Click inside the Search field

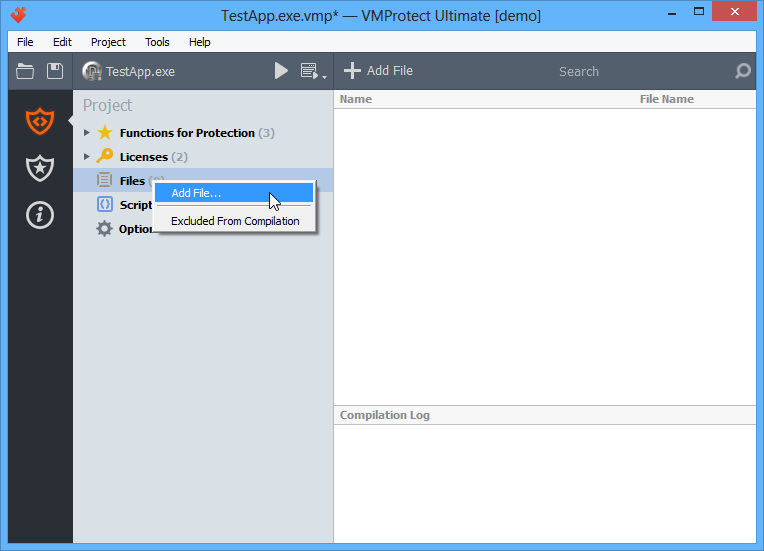[x=579, y=72]
